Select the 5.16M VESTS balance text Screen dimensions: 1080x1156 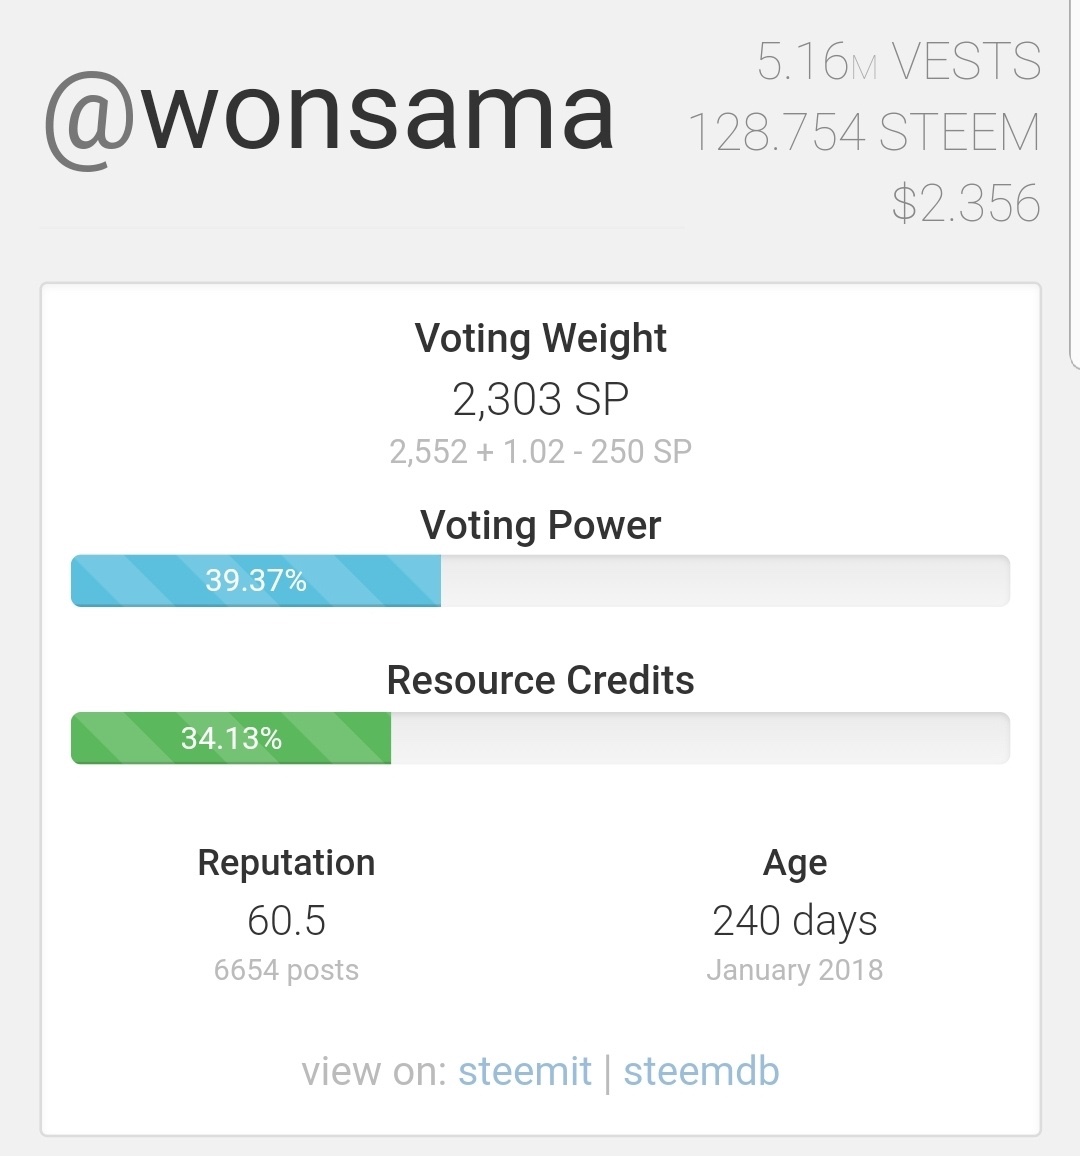(898, 62)
